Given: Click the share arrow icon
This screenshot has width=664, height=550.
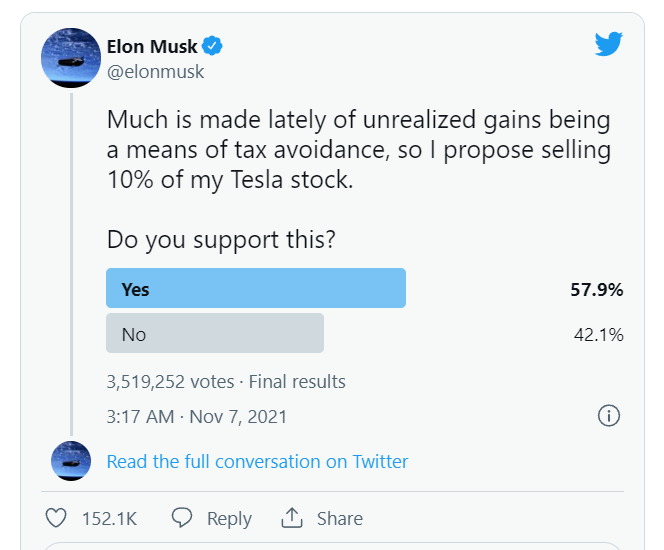Looking at the screenshot, I should [292, 518].
